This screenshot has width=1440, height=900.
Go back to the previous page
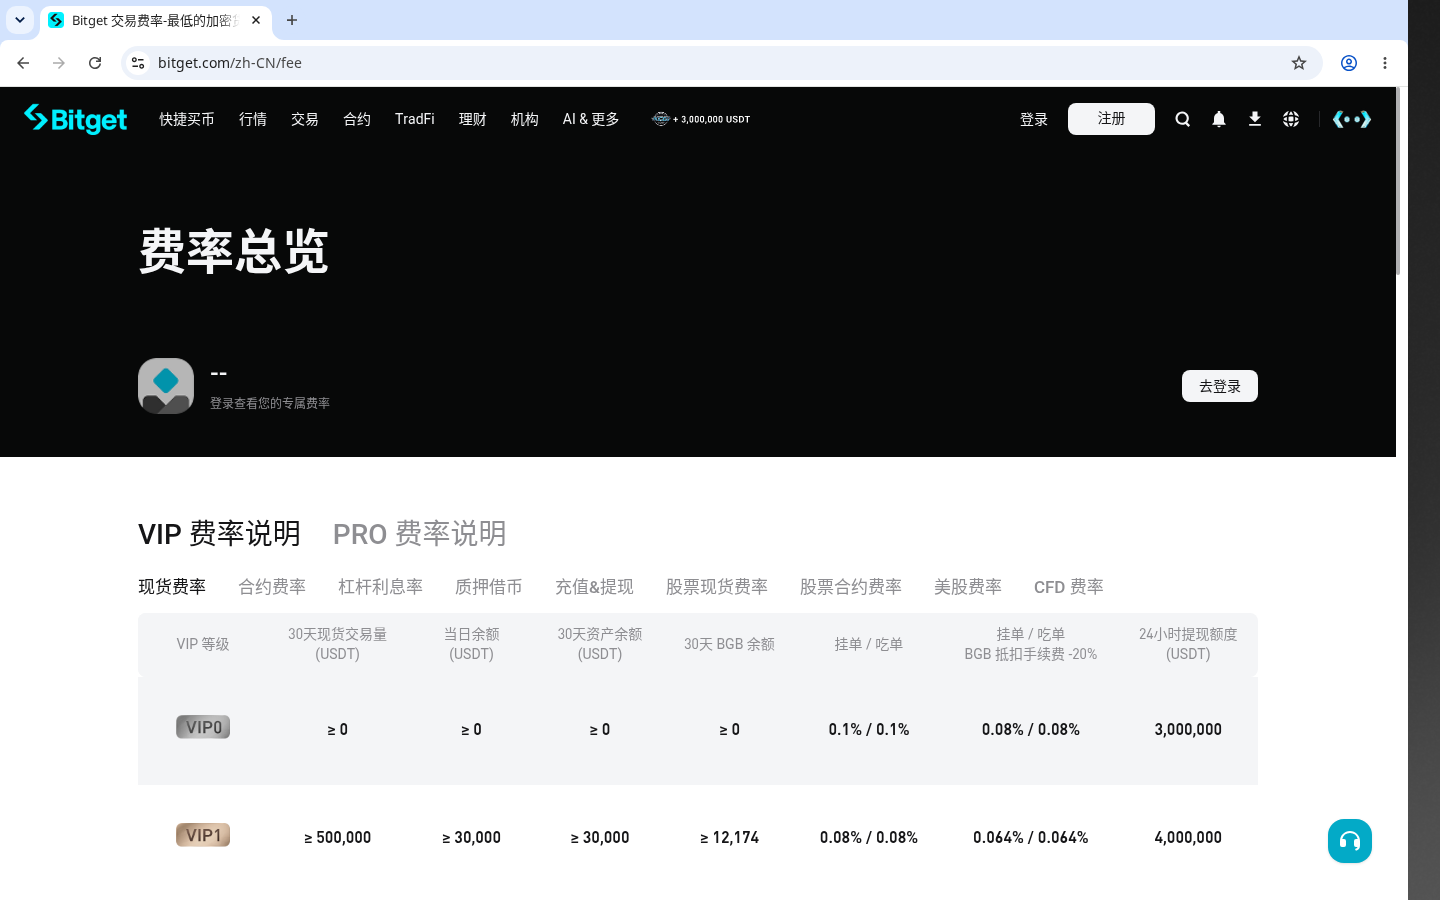point(23,63)
